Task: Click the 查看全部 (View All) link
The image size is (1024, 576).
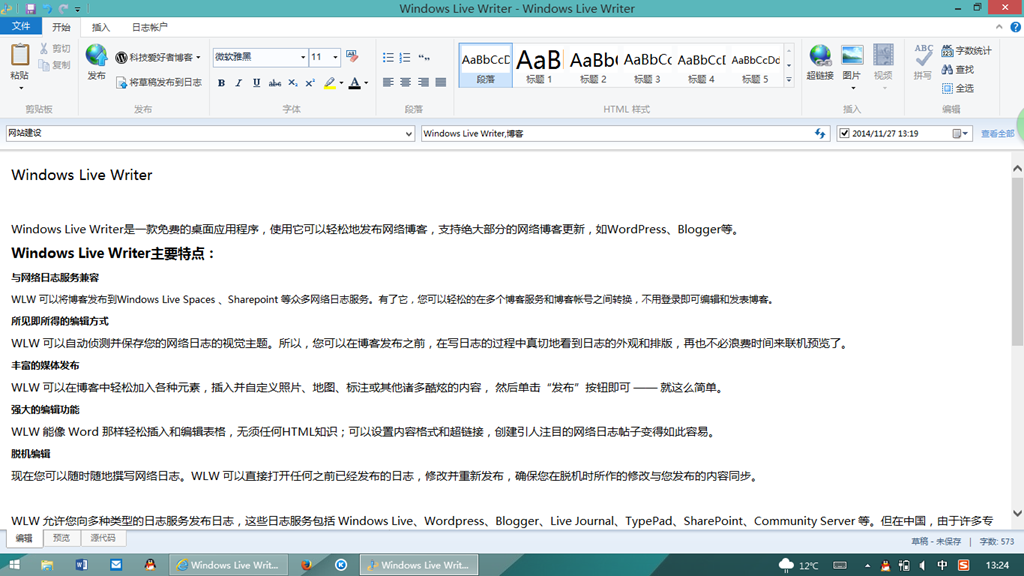Action: point(997,133)
